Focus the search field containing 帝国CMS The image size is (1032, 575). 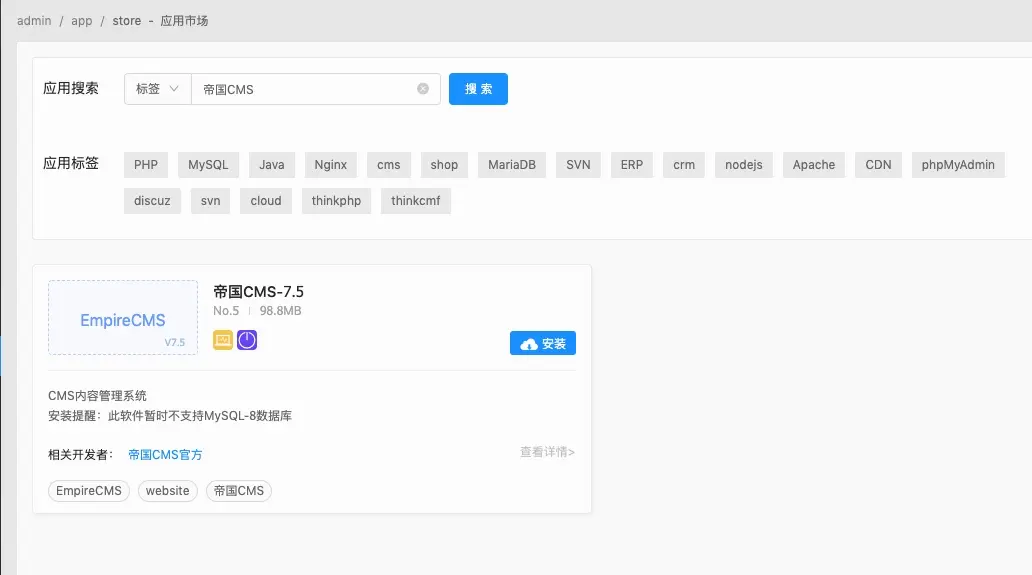click(x=315, y=89)
